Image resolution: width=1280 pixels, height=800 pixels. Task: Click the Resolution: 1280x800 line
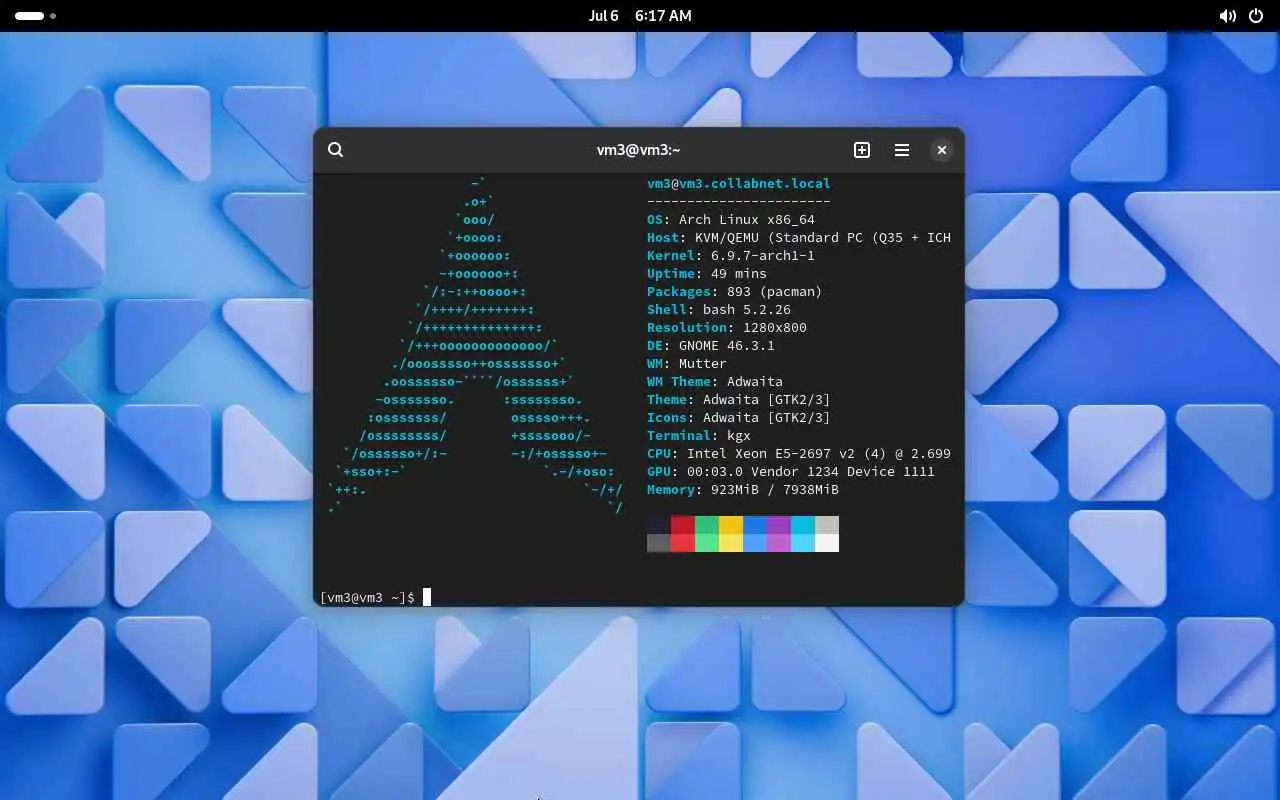pyautogui.click(x=727, y=327)
